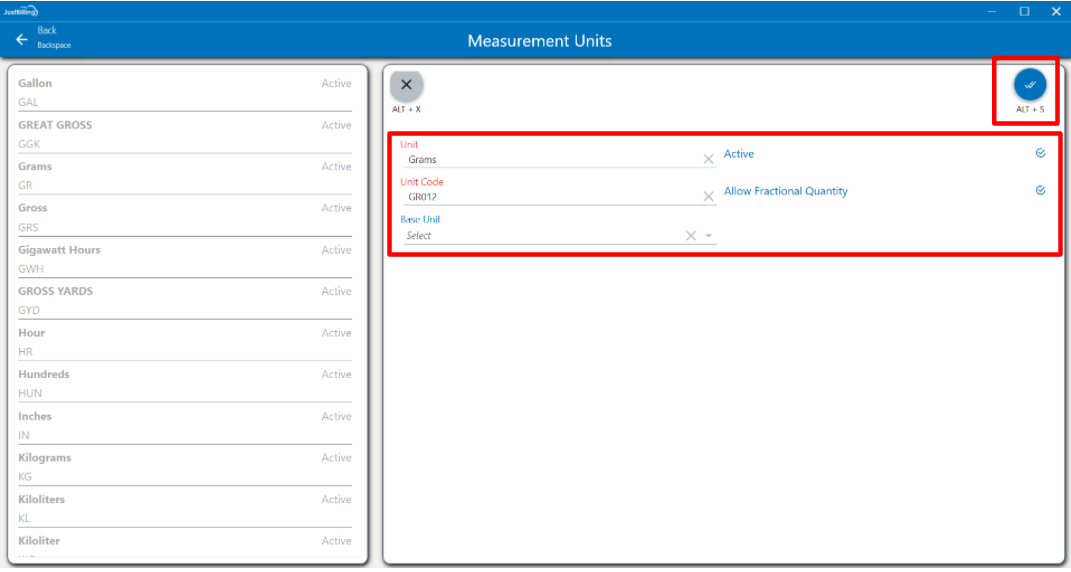Save the unit with the checkmark button
Image resolution: width=1071 pixels, height=572 pixels.
coord(1029,85)
